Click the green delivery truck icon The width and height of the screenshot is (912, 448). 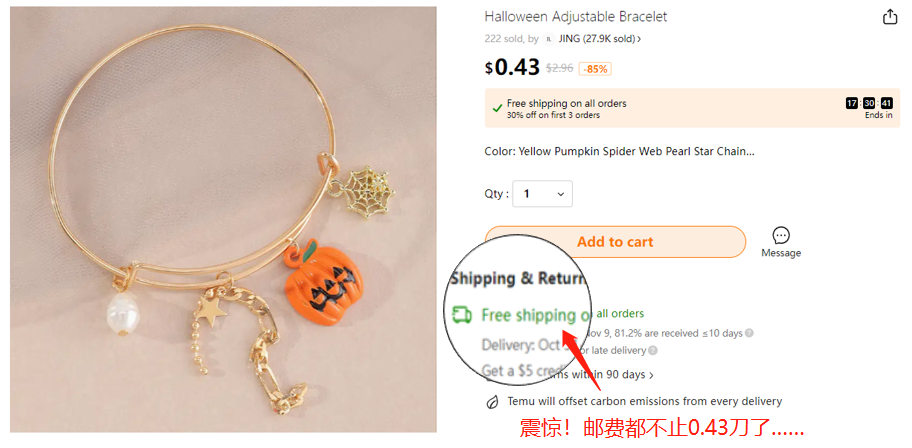click(462, 315)
